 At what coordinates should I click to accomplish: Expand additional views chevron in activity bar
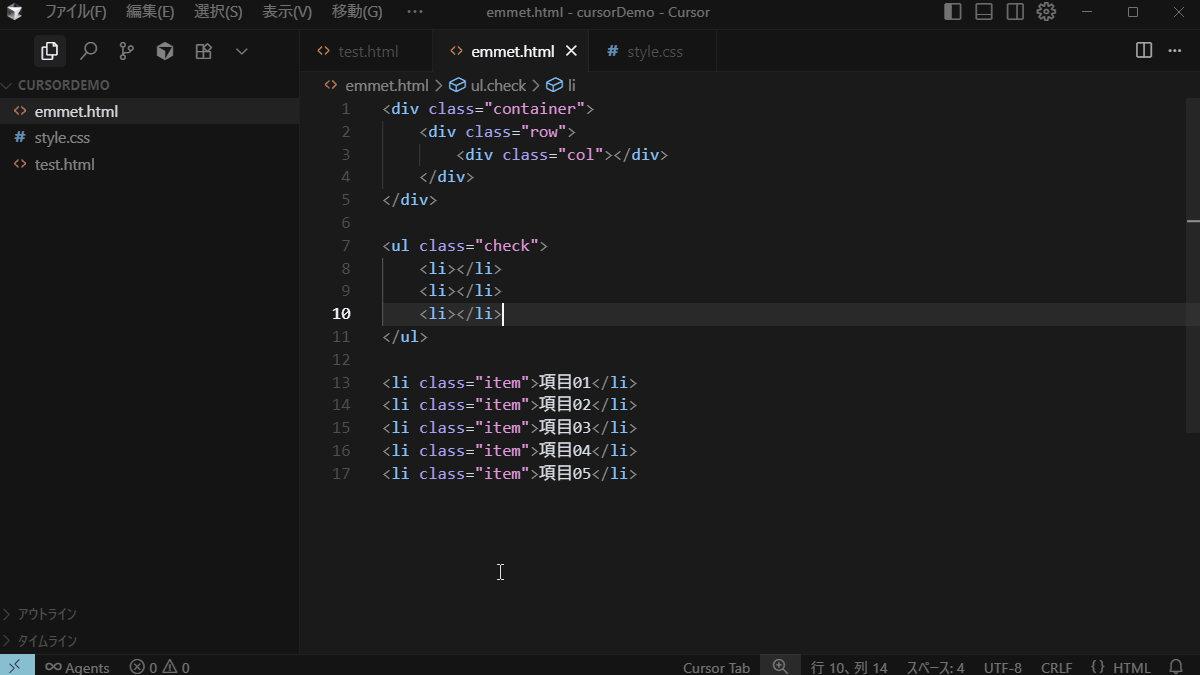[241, 51]
